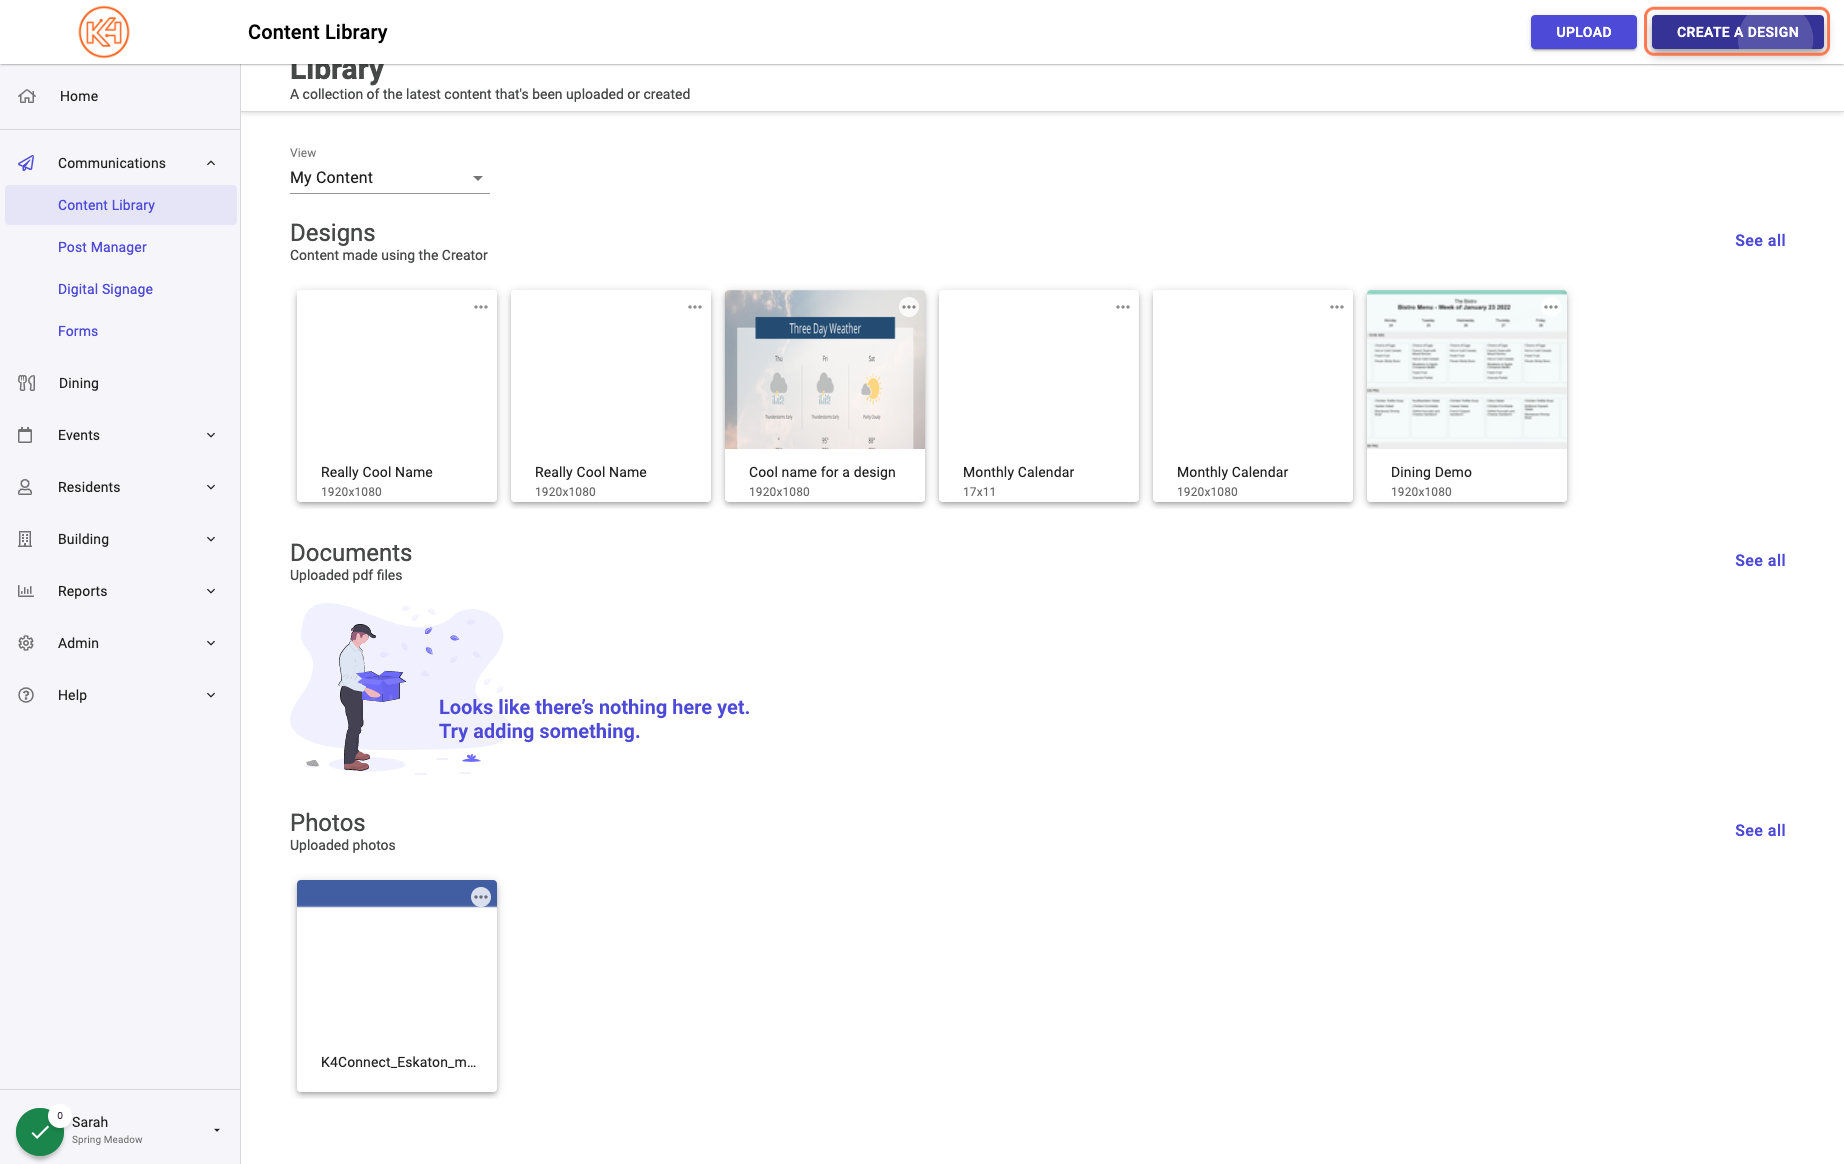
Task: Expand the Building section
Action: (x=211, y=539)
